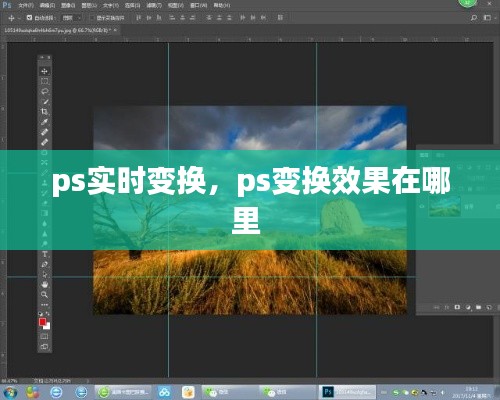Select the Rectangular Marquee tool
Screen dimensions: 500x400
(44, 81)
